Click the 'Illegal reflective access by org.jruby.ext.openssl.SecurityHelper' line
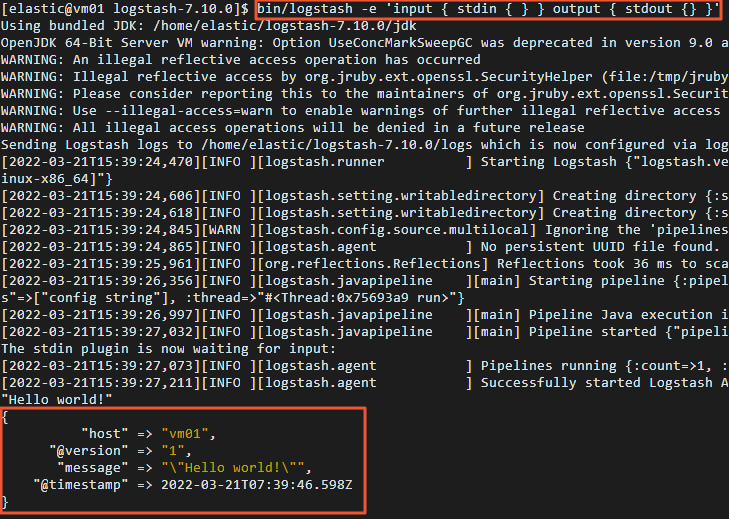The height and width of the screenshot is (519, 729). pyautogui.click(x=364, y=77)
